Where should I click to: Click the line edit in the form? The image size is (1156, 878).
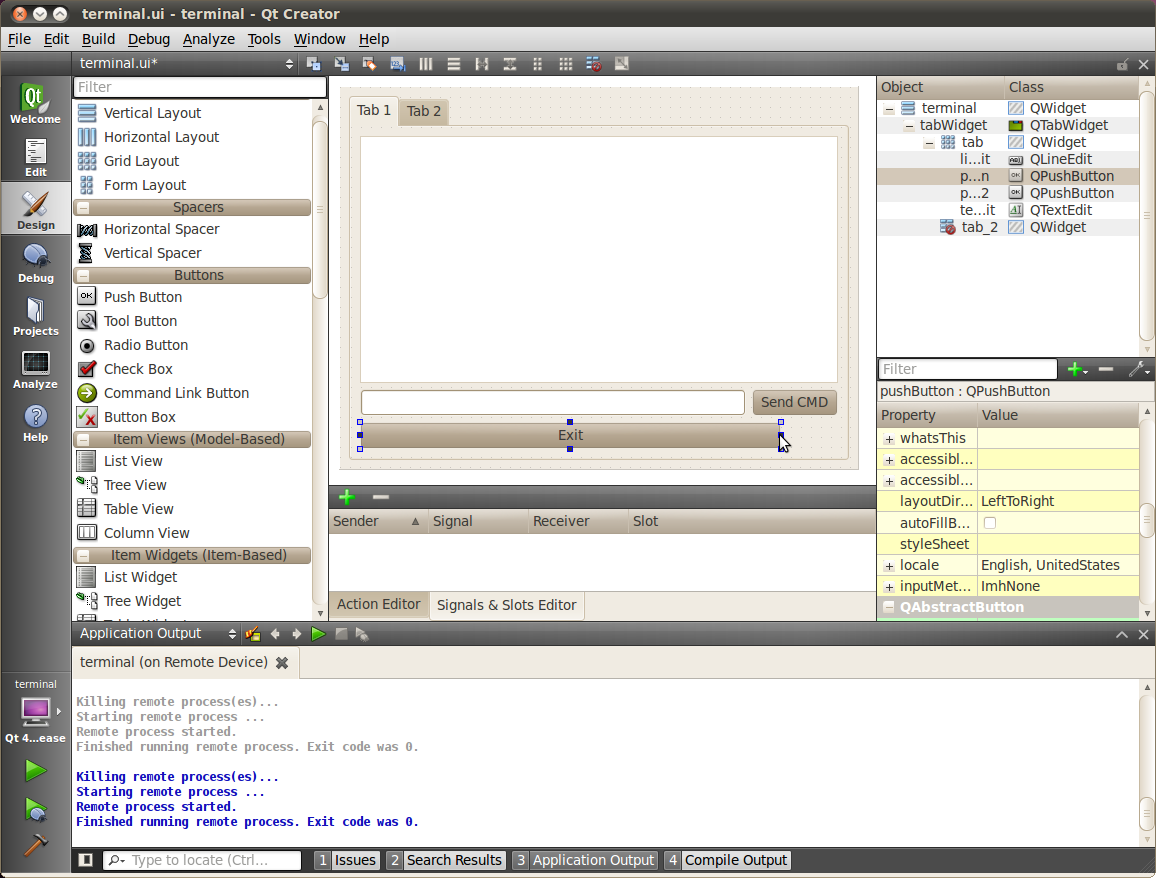click(x=553, y=403)
